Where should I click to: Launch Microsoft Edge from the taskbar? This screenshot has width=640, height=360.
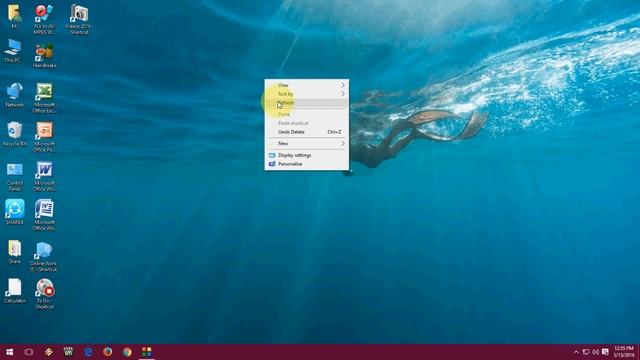click(x=88, y=352)
